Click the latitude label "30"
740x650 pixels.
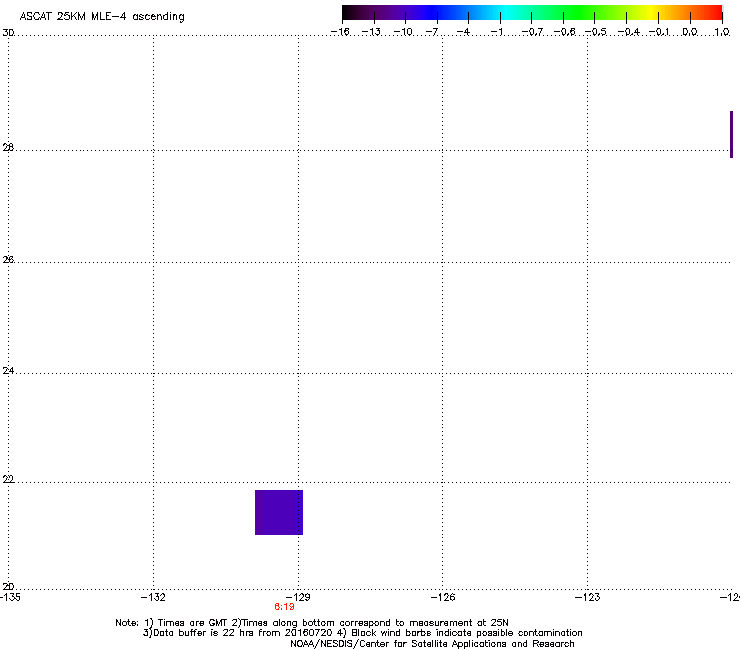8,33
